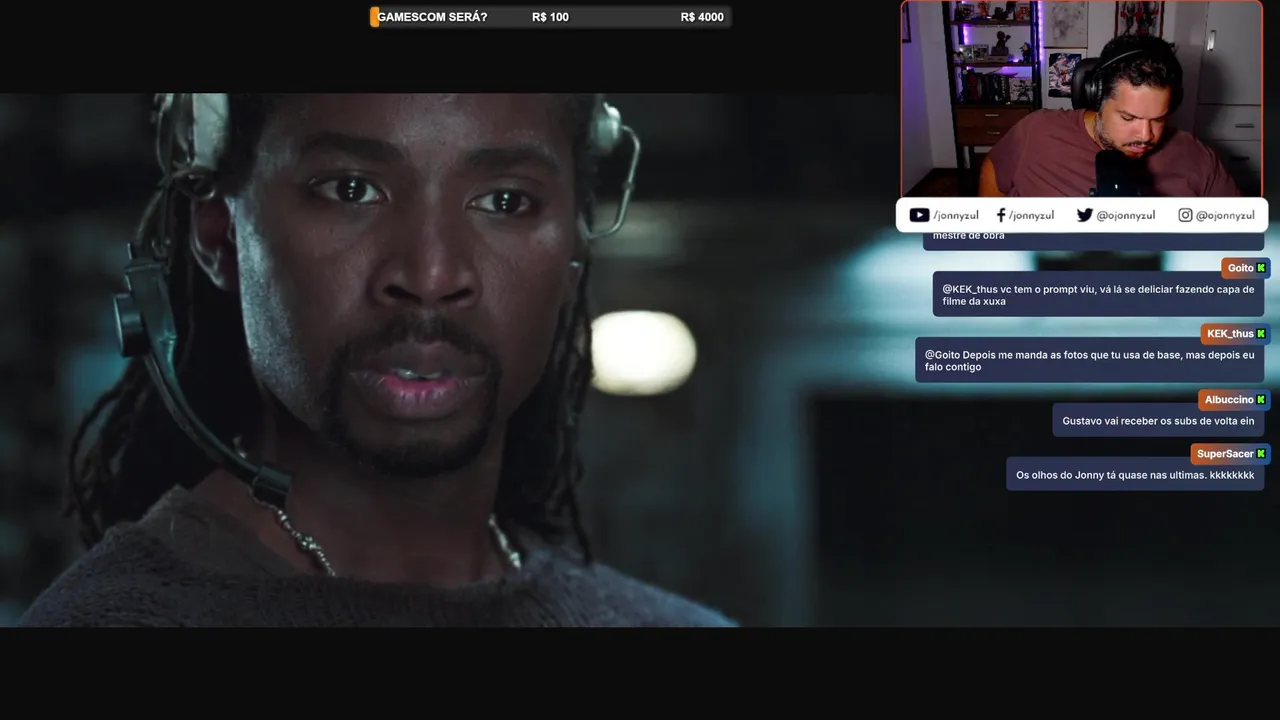Open the @ojonnyzul Twitter handle
This screenshot has width=1280, height=720.
coord(1125,215)
